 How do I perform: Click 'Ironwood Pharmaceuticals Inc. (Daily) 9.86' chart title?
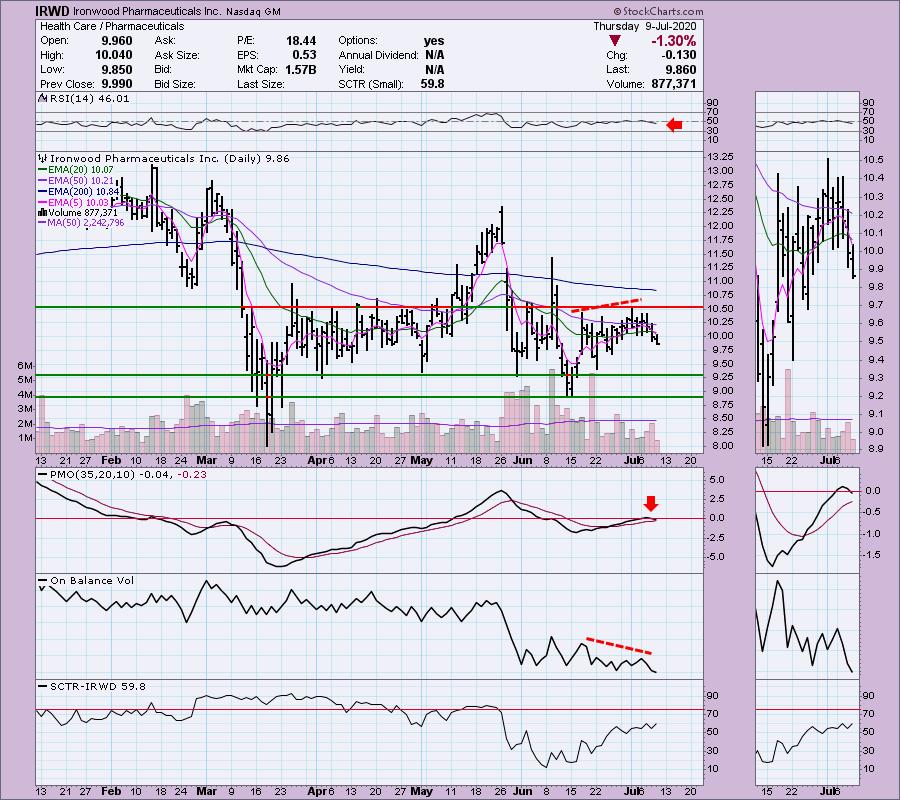(170, 158)
